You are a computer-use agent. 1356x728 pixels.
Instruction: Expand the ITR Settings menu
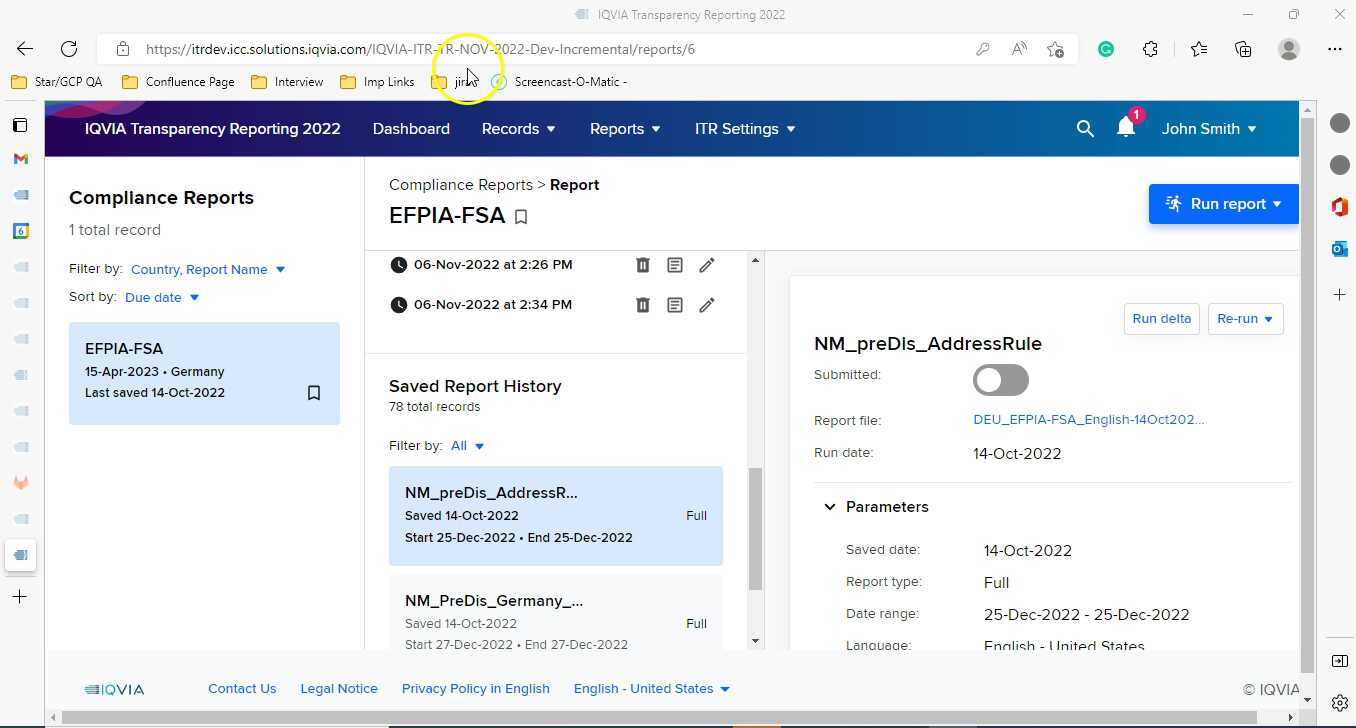[x=745, y=129]
